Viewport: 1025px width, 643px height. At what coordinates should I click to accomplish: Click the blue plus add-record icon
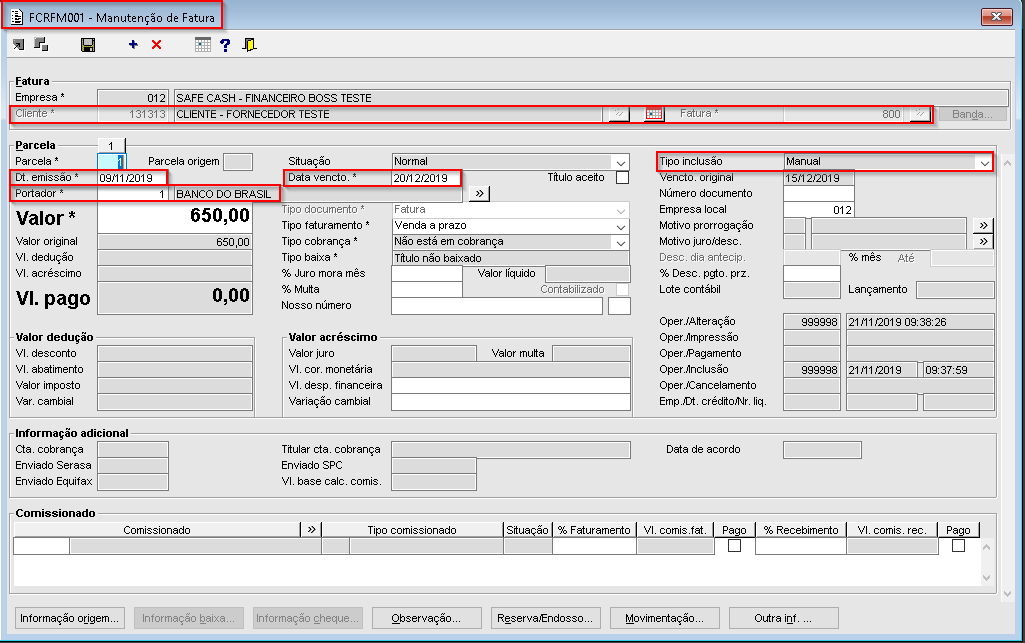(x=133, y=44)
